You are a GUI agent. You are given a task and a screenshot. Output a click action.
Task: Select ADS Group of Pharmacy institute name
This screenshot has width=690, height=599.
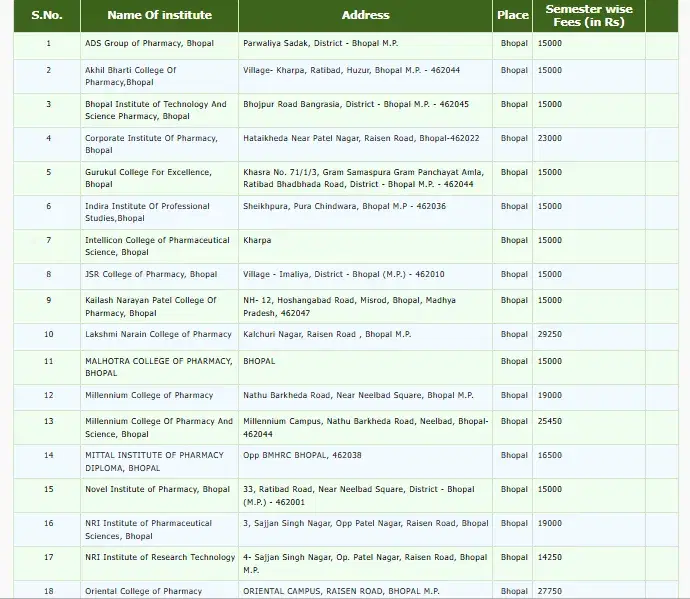point(149,44)
